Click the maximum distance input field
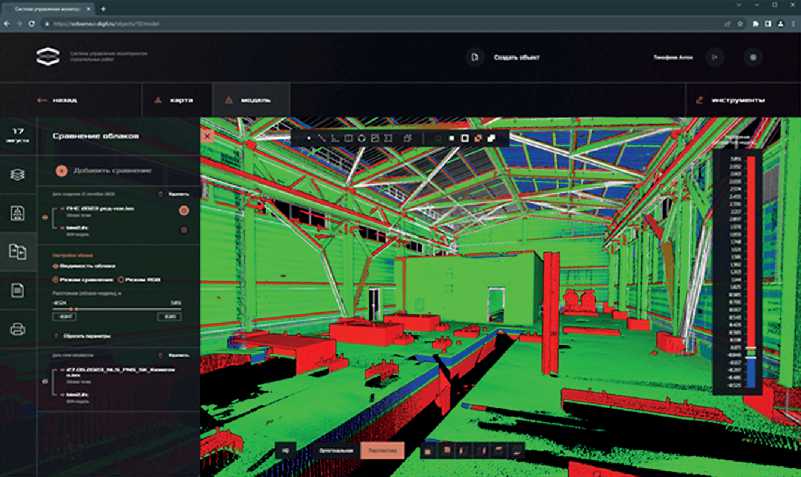Viewport: 801px width, 477px height. pyautogui.click(x=169, y=317)
